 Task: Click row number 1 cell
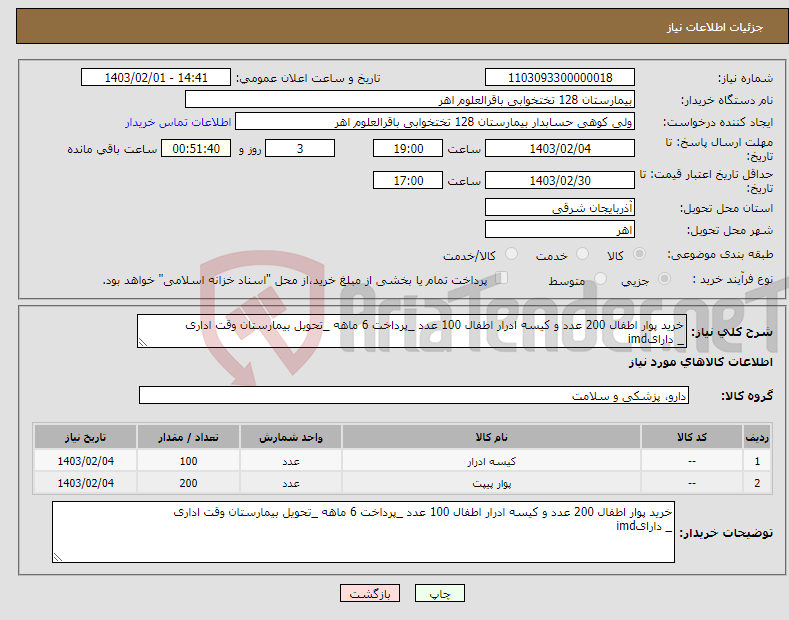(757, 461)
